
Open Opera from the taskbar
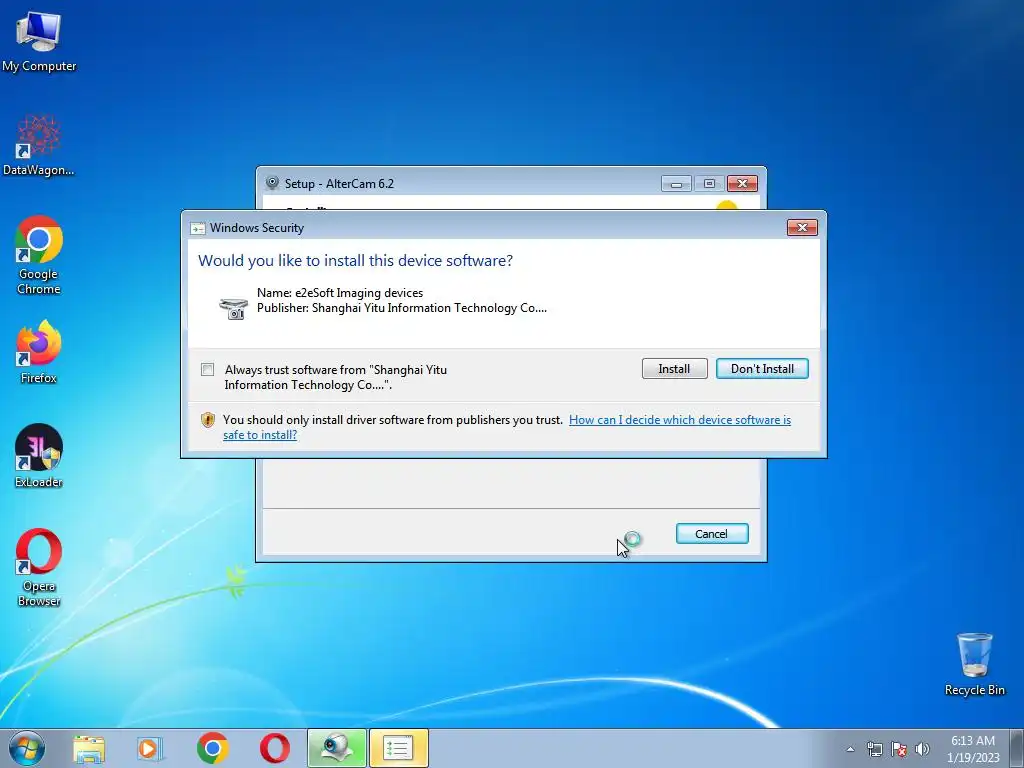point(275,748)
